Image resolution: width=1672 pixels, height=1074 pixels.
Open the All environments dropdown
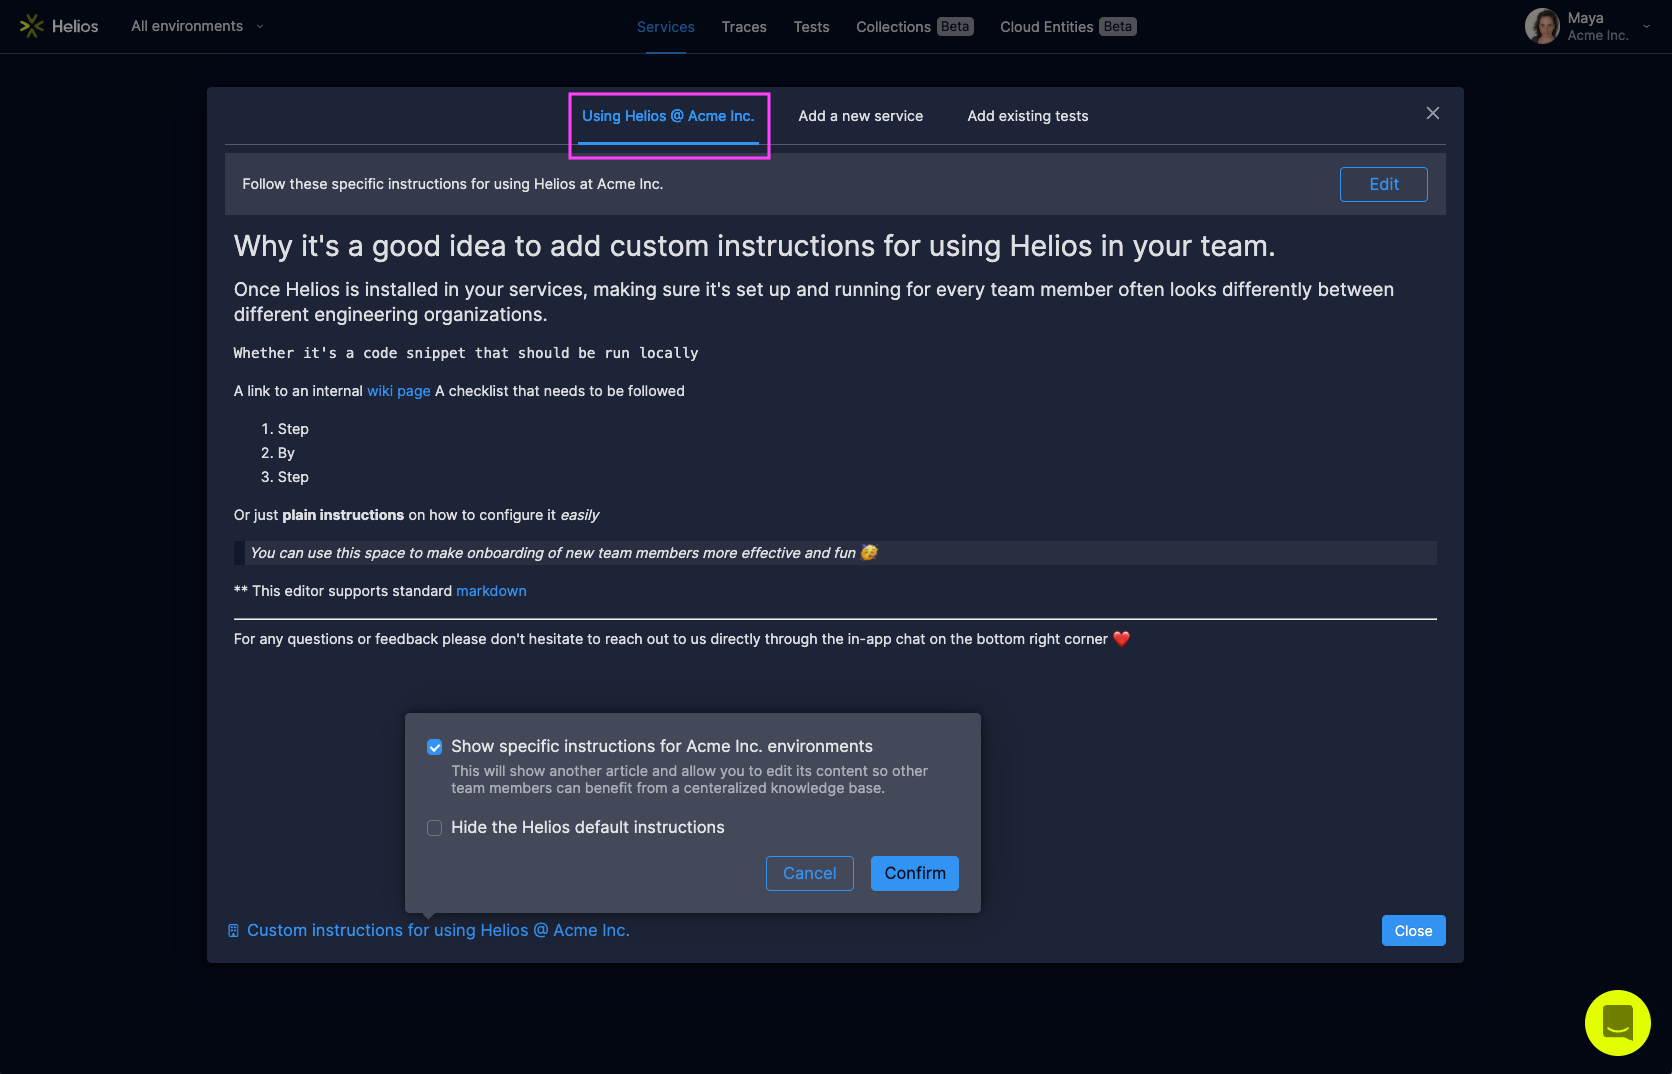[x=197, y=26]
